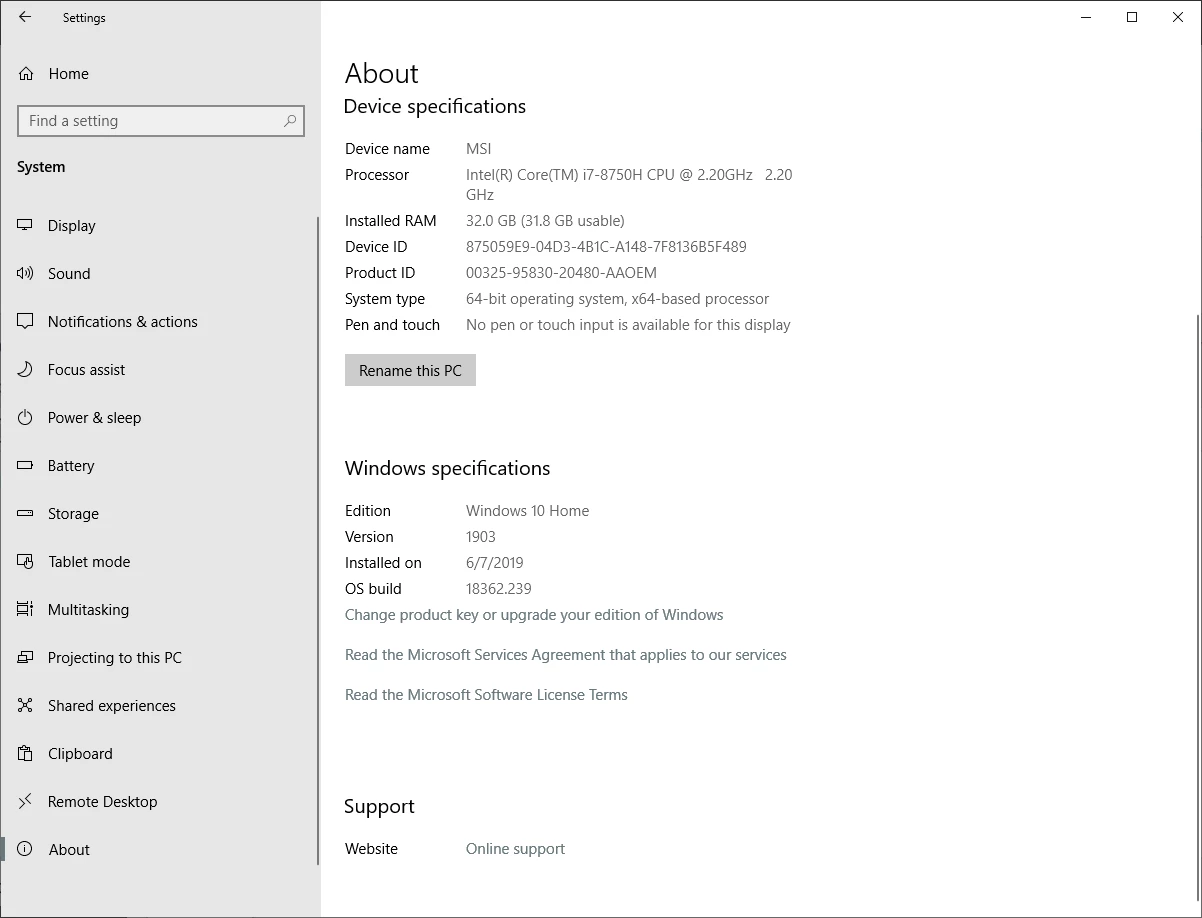
Task: Click the Windows specifications heading
Action: click(447, 468)
